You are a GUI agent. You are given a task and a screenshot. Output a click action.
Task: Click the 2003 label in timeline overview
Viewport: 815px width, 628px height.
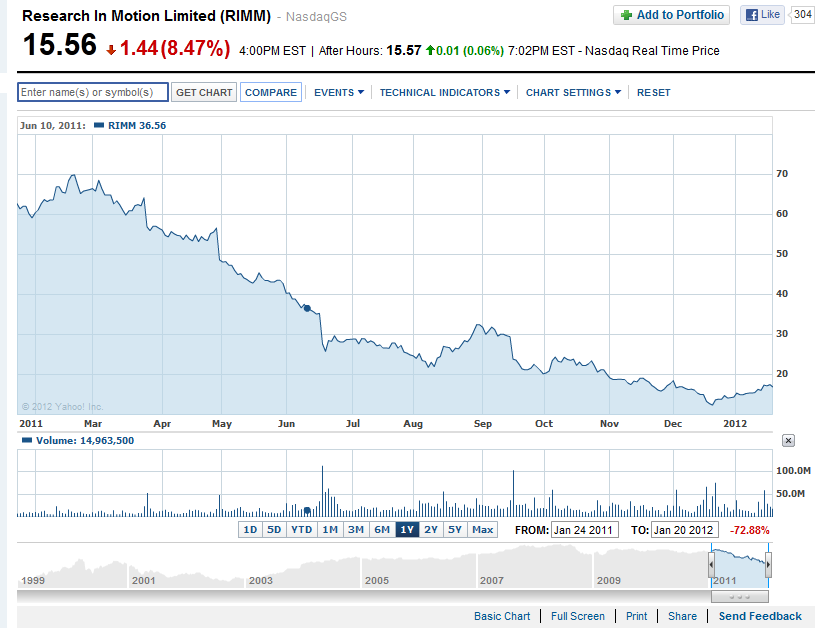[x=260, y=580]
